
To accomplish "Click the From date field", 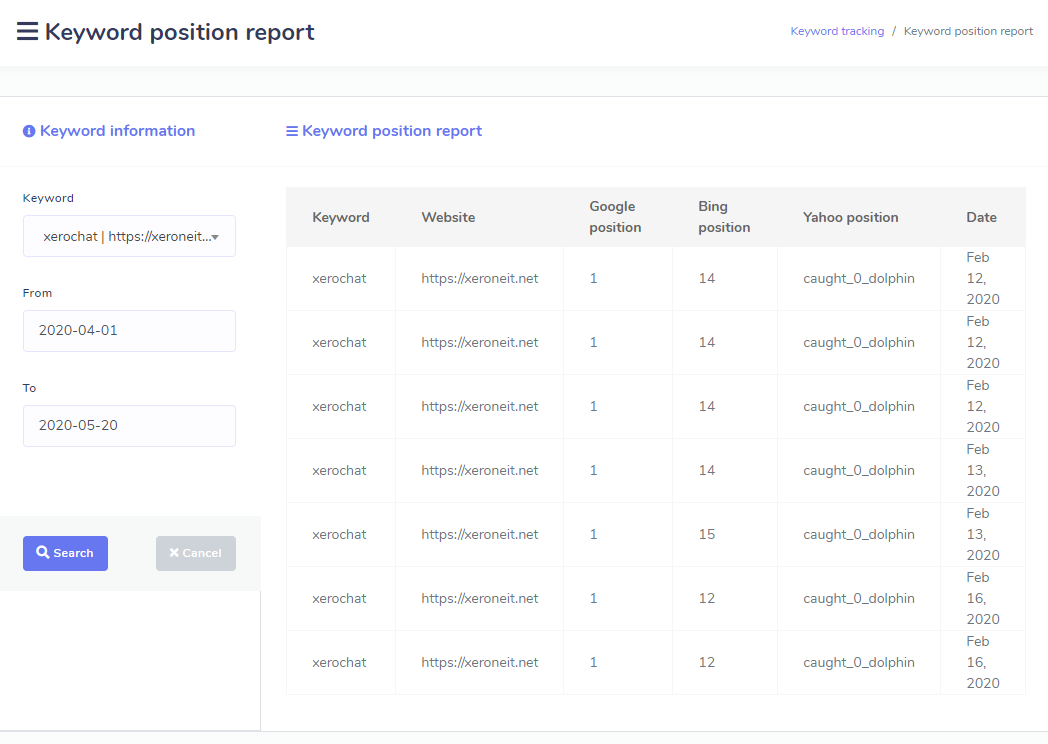I will tap(129, 330).
